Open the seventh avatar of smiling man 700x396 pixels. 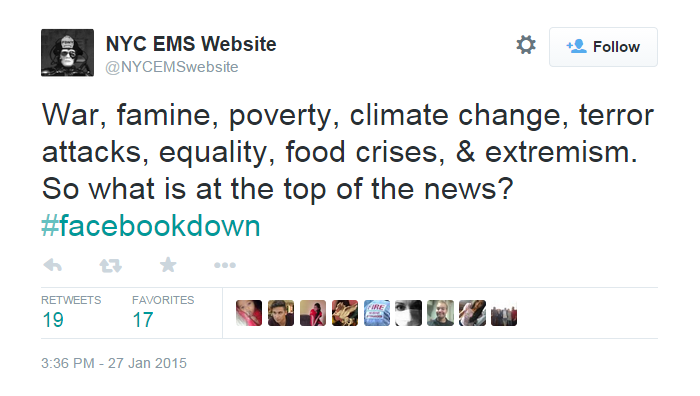(x=440, y=313)
